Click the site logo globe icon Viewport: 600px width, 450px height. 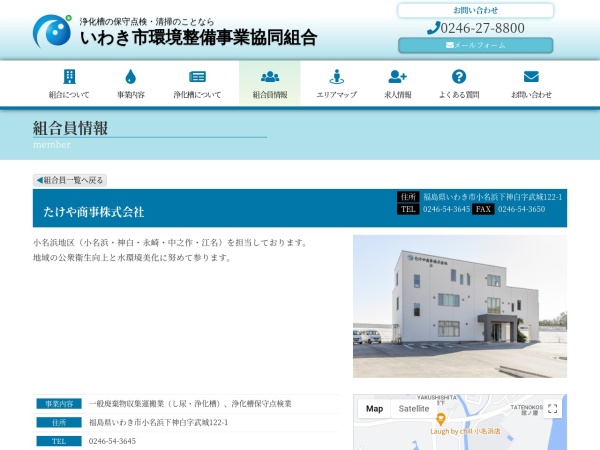tap(52, 31)
